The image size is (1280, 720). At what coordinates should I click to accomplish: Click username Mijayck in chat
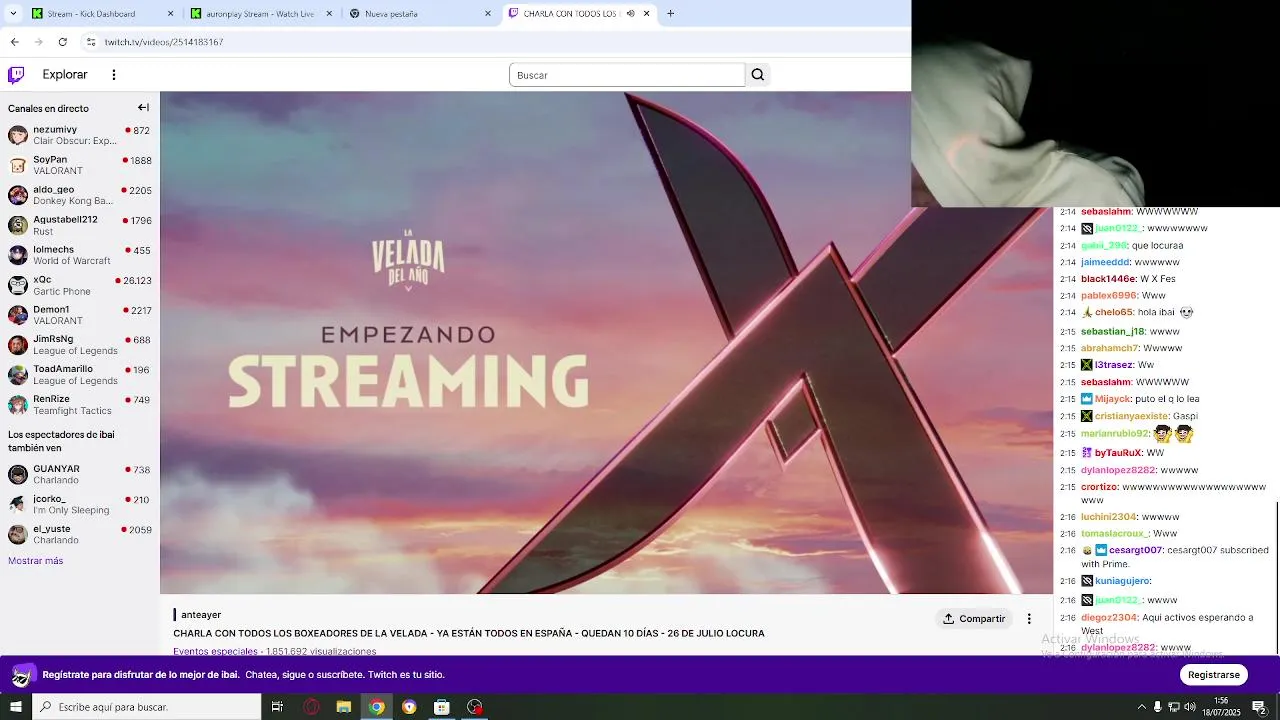(1112, 399)
